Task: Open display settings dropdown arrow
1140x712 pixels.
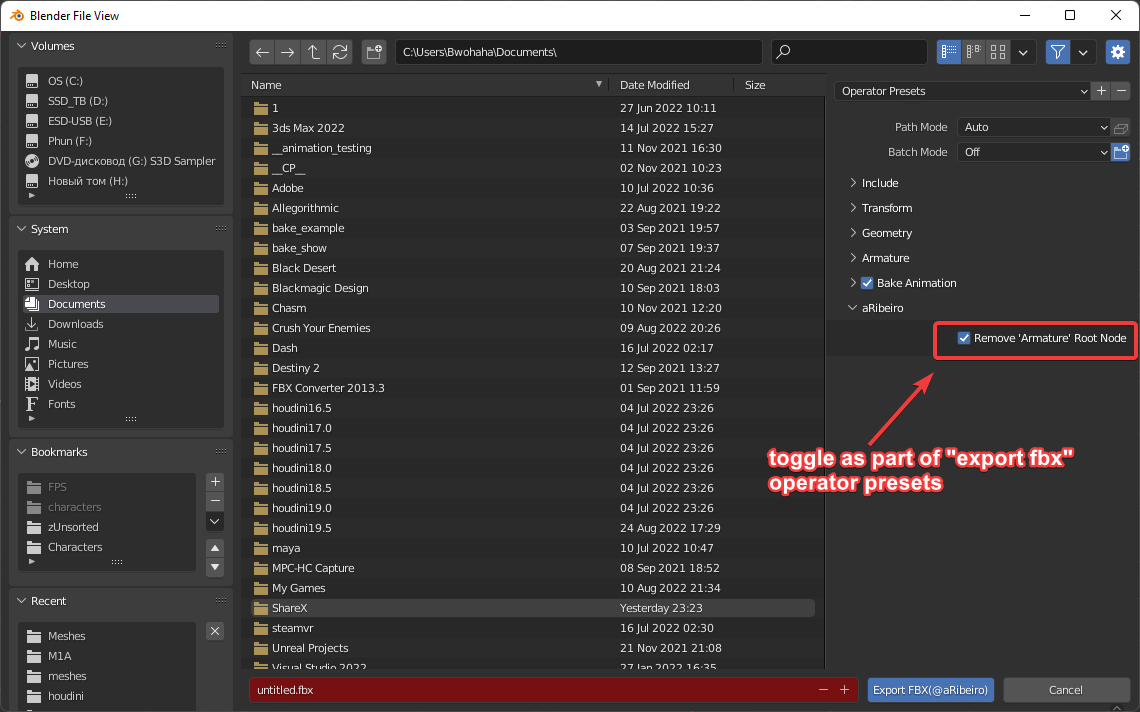Action: tap(1023, 52)
